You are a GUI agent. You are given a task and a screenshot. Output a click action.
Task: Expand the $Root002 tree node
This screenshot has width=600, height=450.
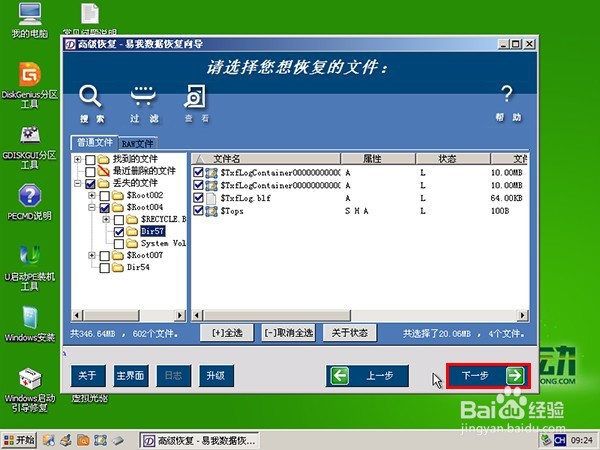coord(92,196)
